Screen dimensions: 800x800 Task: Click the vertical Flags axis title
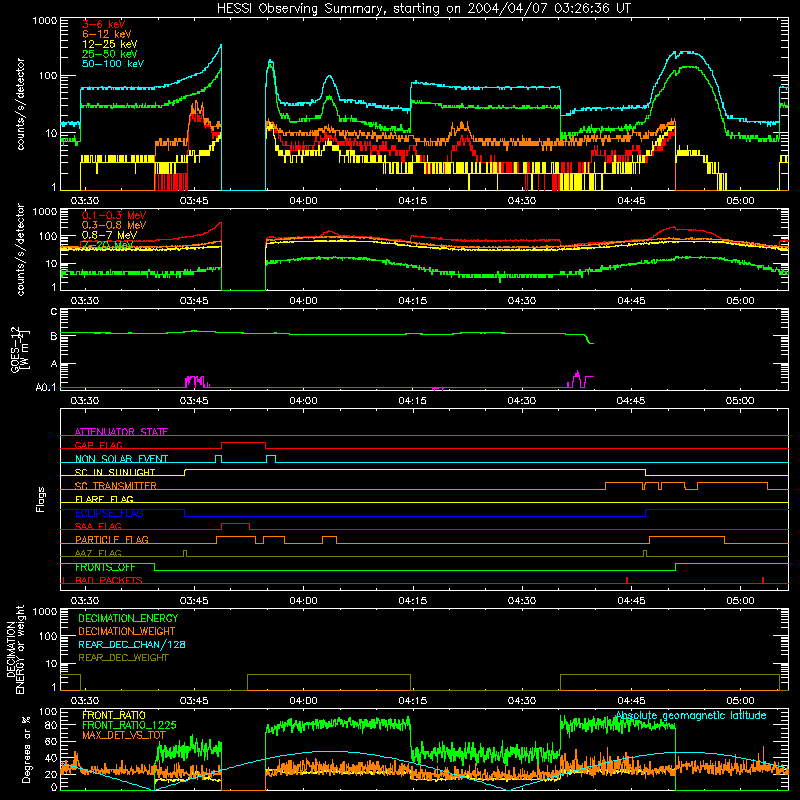tap(41, 499)
